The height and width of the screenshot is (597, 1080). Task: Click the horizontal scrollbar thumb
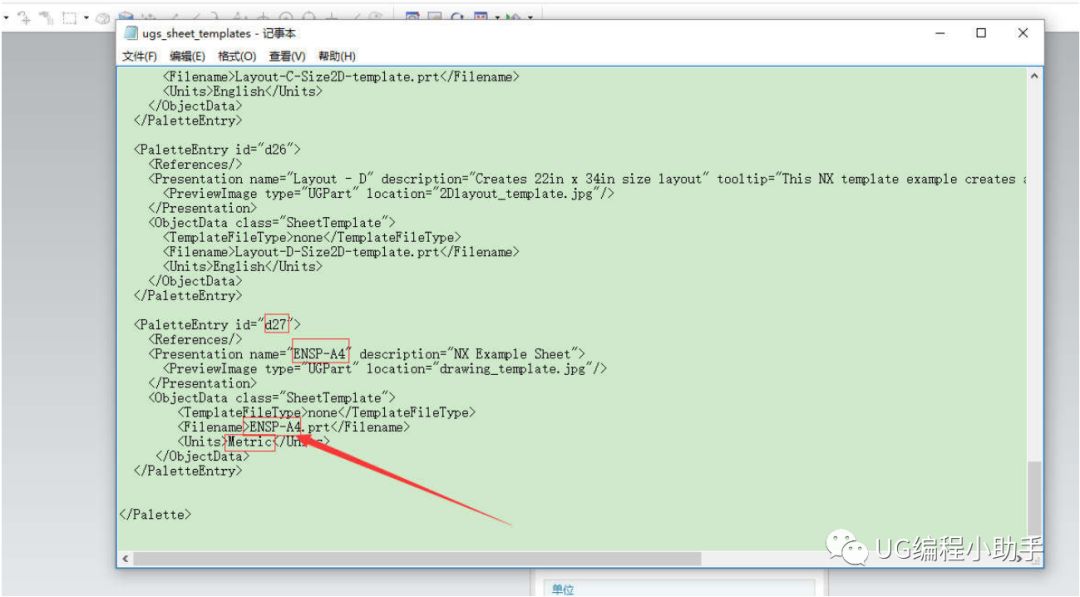point(417,558)
